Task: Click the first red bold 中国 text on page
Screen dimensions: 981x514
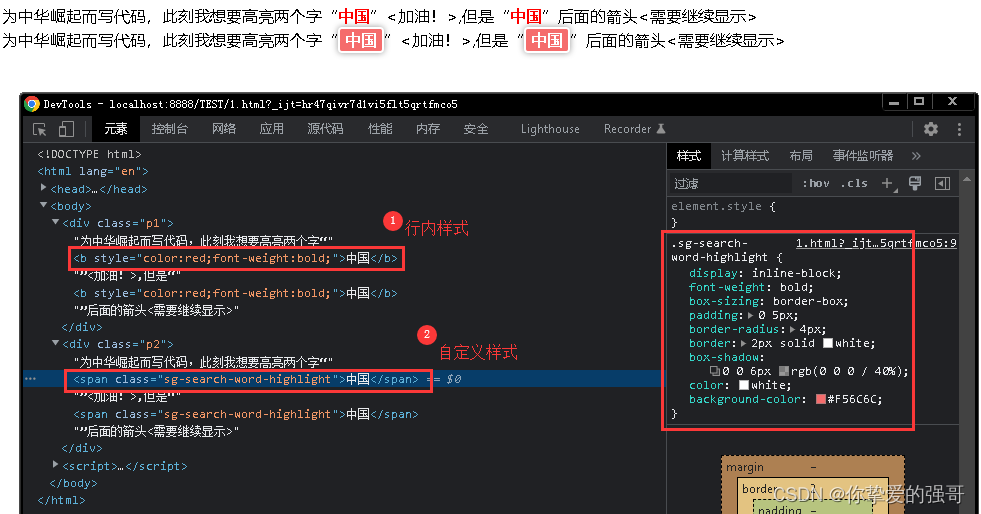Action: click(x=354, y=16)
